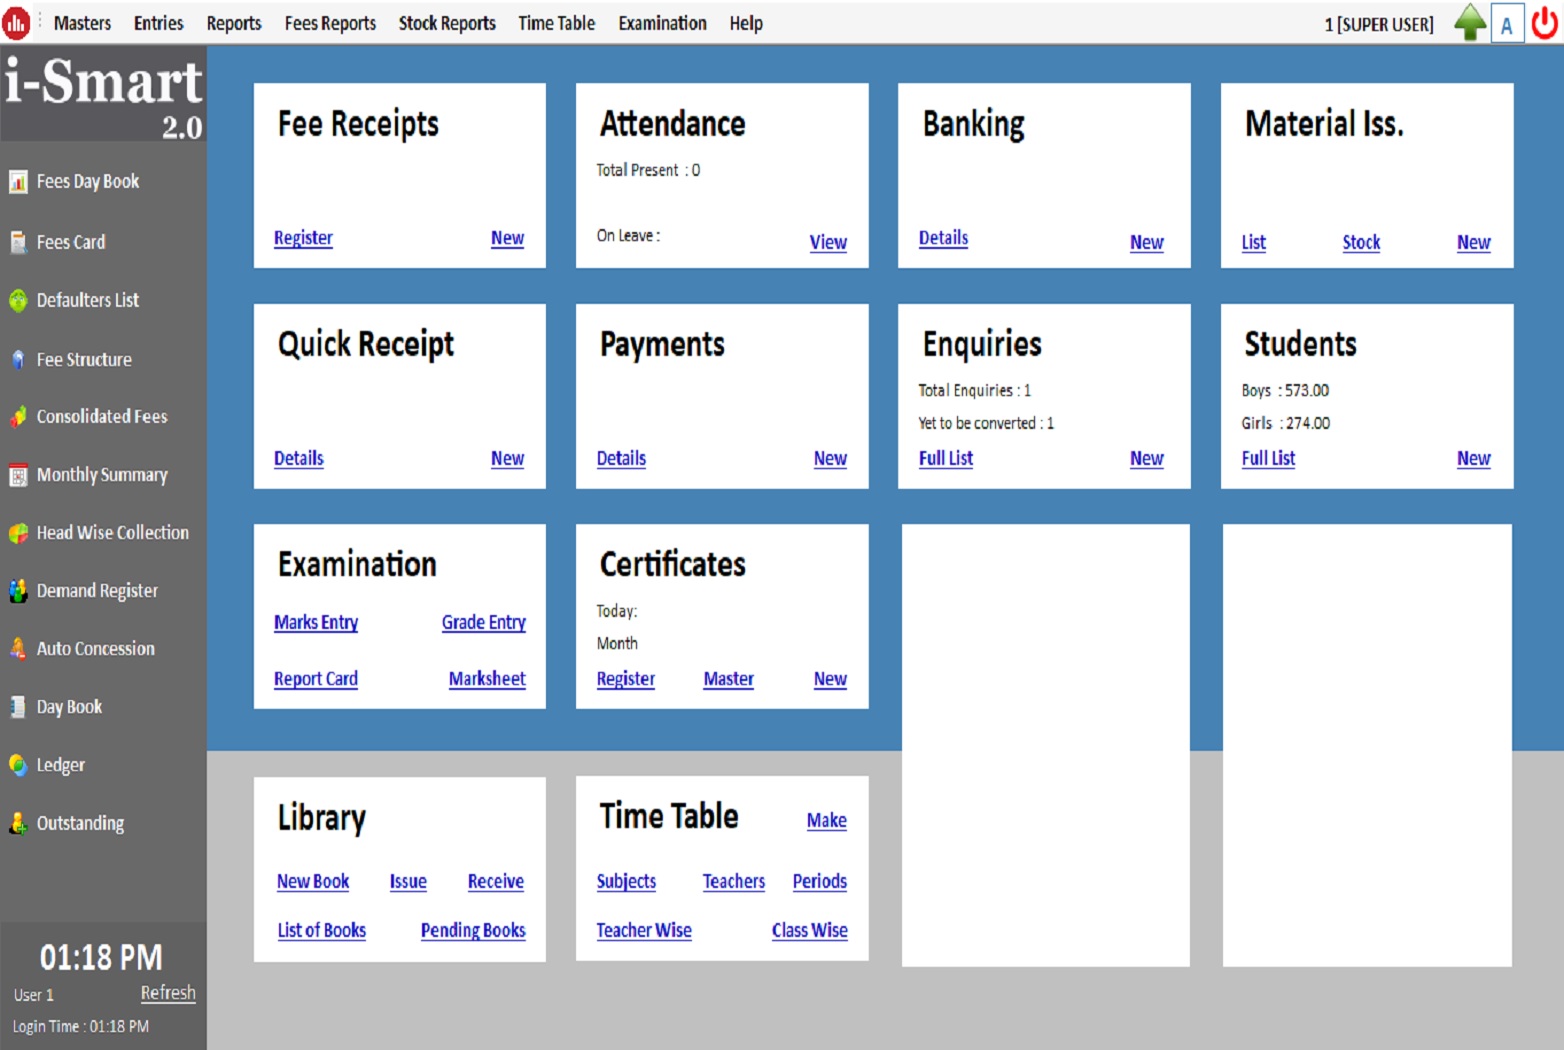Open Marksheet link
The width and height of the screenshot is (1564, 1050).
pyautogui.click(x=487, y=679)
